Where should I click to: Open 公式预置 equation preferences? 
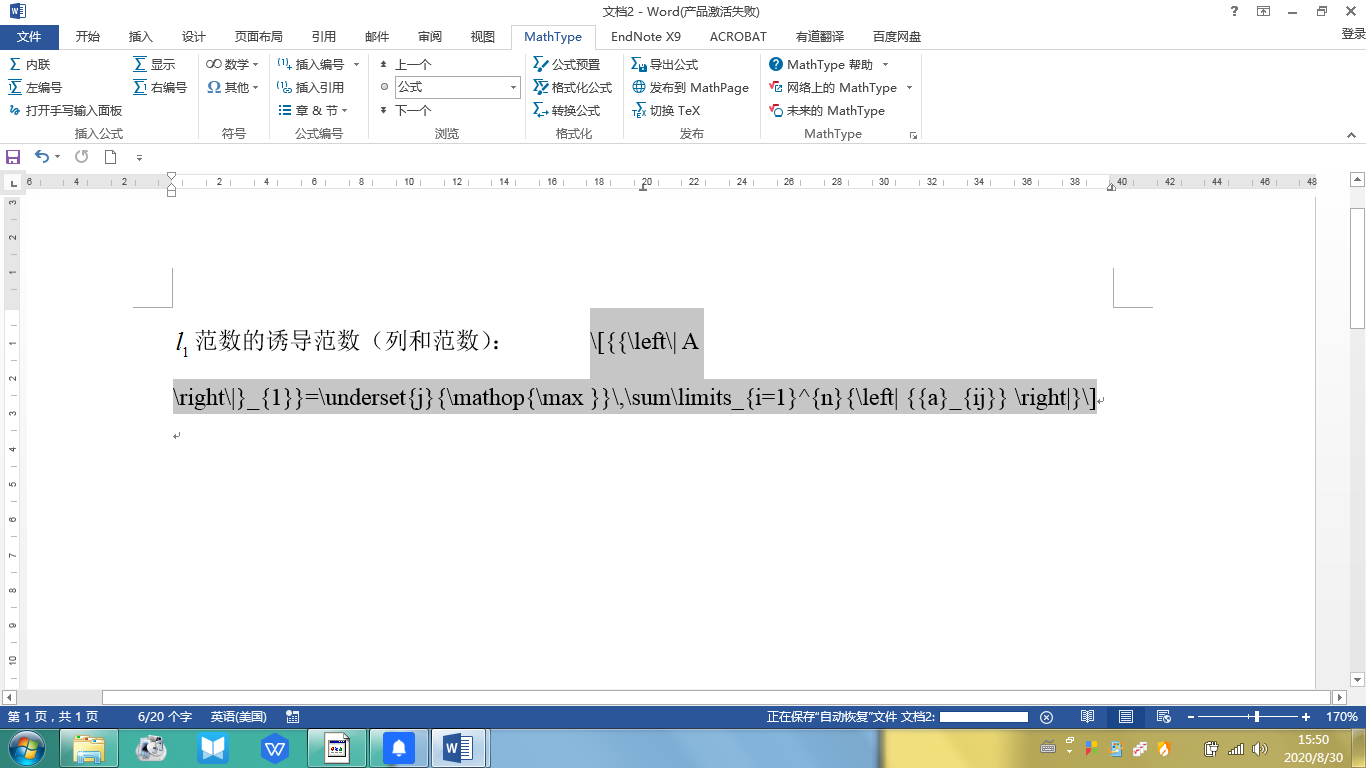pyautogui.click(x=567, y=64)
